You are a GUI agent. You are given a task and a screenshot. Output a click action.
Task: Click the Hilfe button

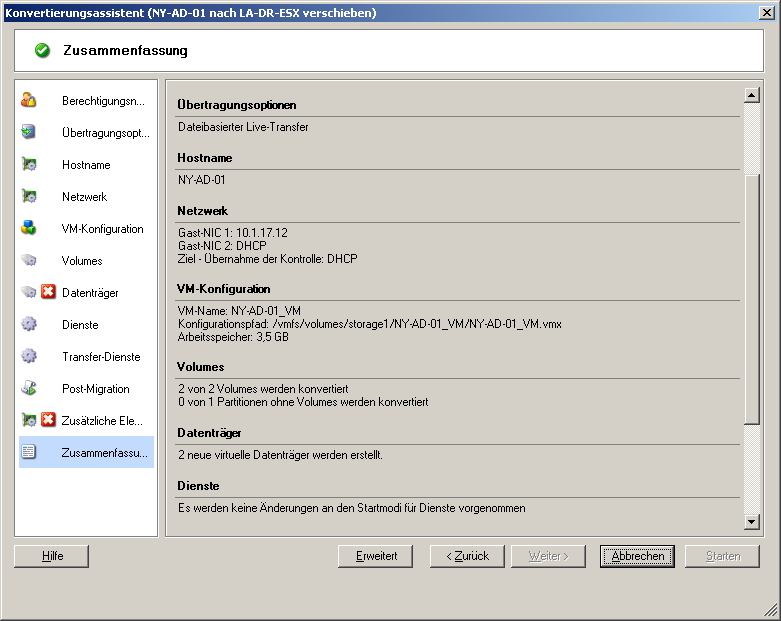click(x=52, y=556)
